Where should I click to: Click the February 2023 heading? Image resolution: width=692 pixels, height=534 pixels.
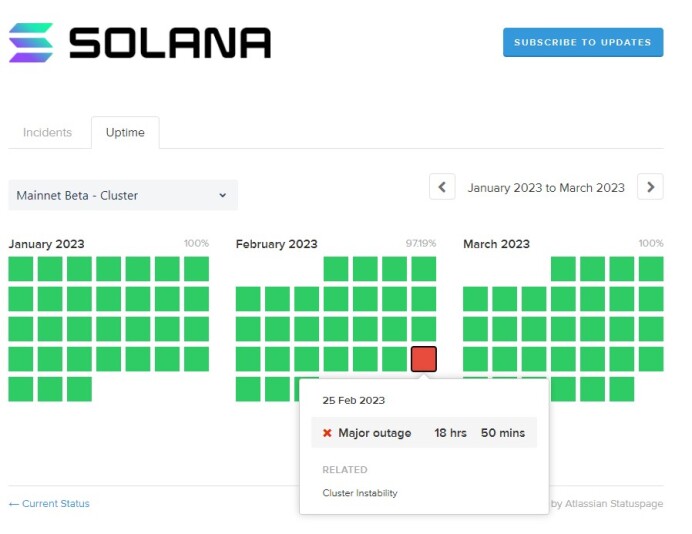276,244
